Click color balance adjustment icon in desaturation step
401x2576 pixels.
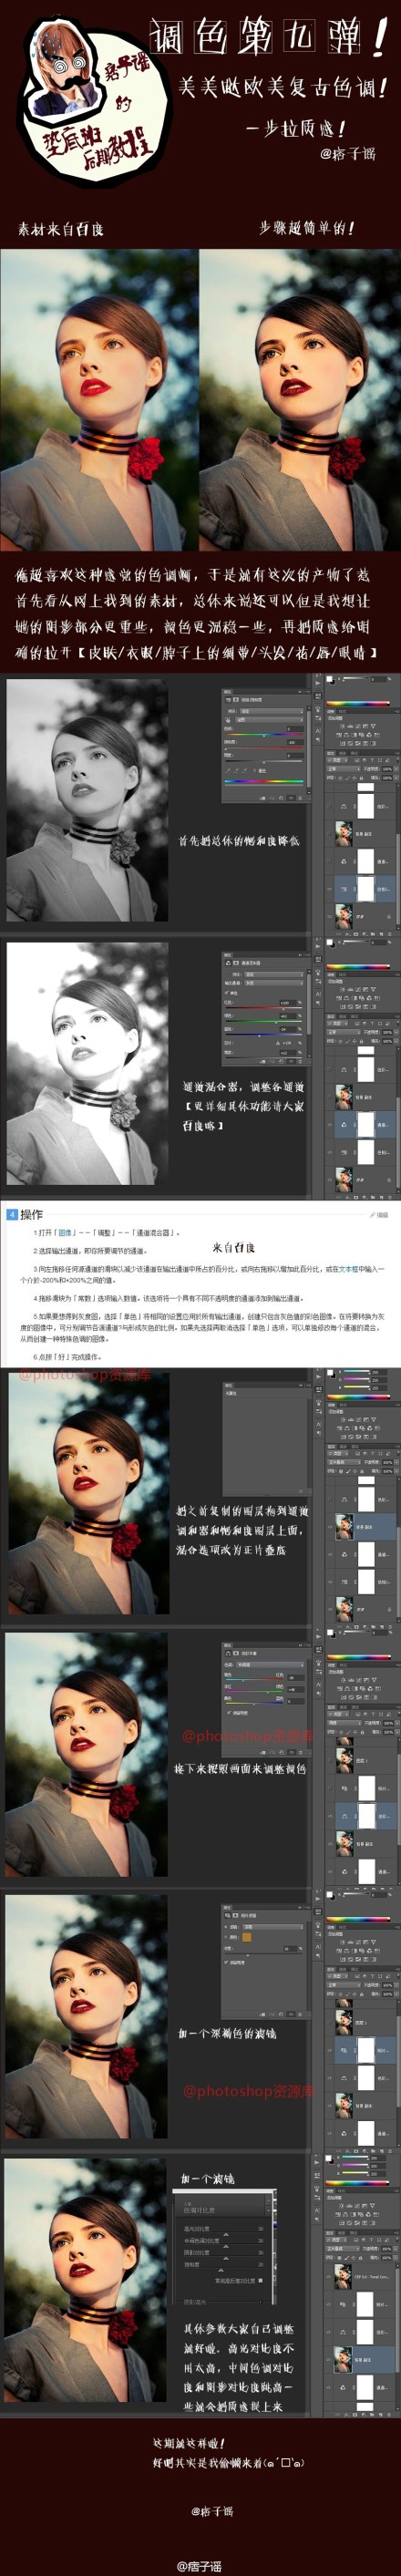[x=346, y=734]
